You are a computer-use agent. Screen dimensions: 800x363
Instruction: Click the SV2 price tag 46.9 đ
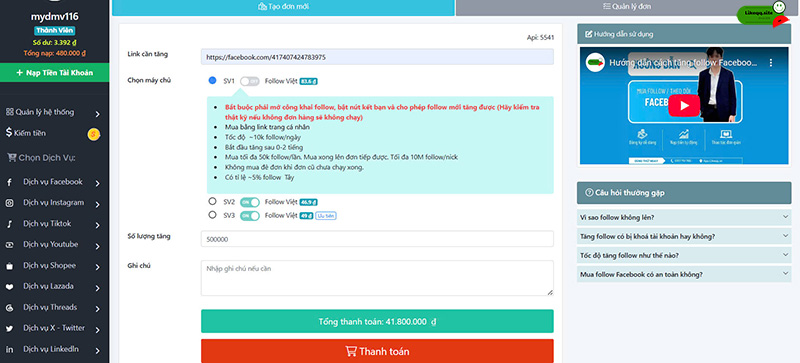[309, 202]
